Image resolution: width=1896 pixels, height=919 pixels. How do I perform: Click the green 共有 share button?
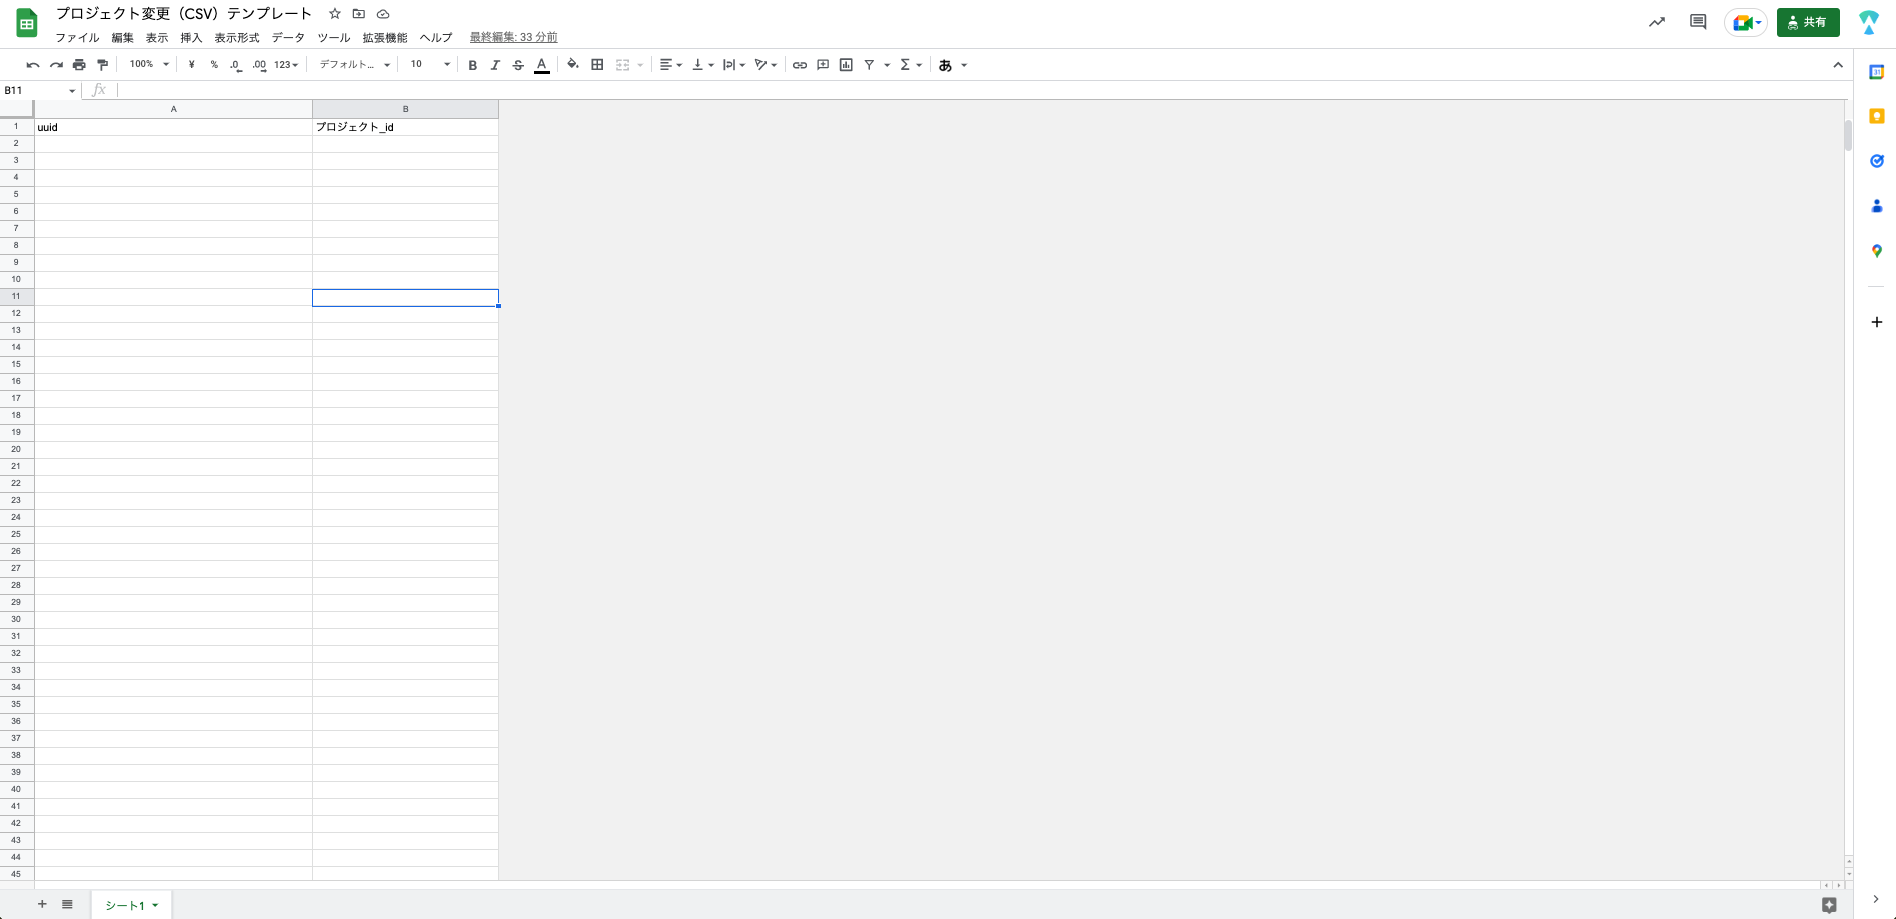pos(1807,22)
